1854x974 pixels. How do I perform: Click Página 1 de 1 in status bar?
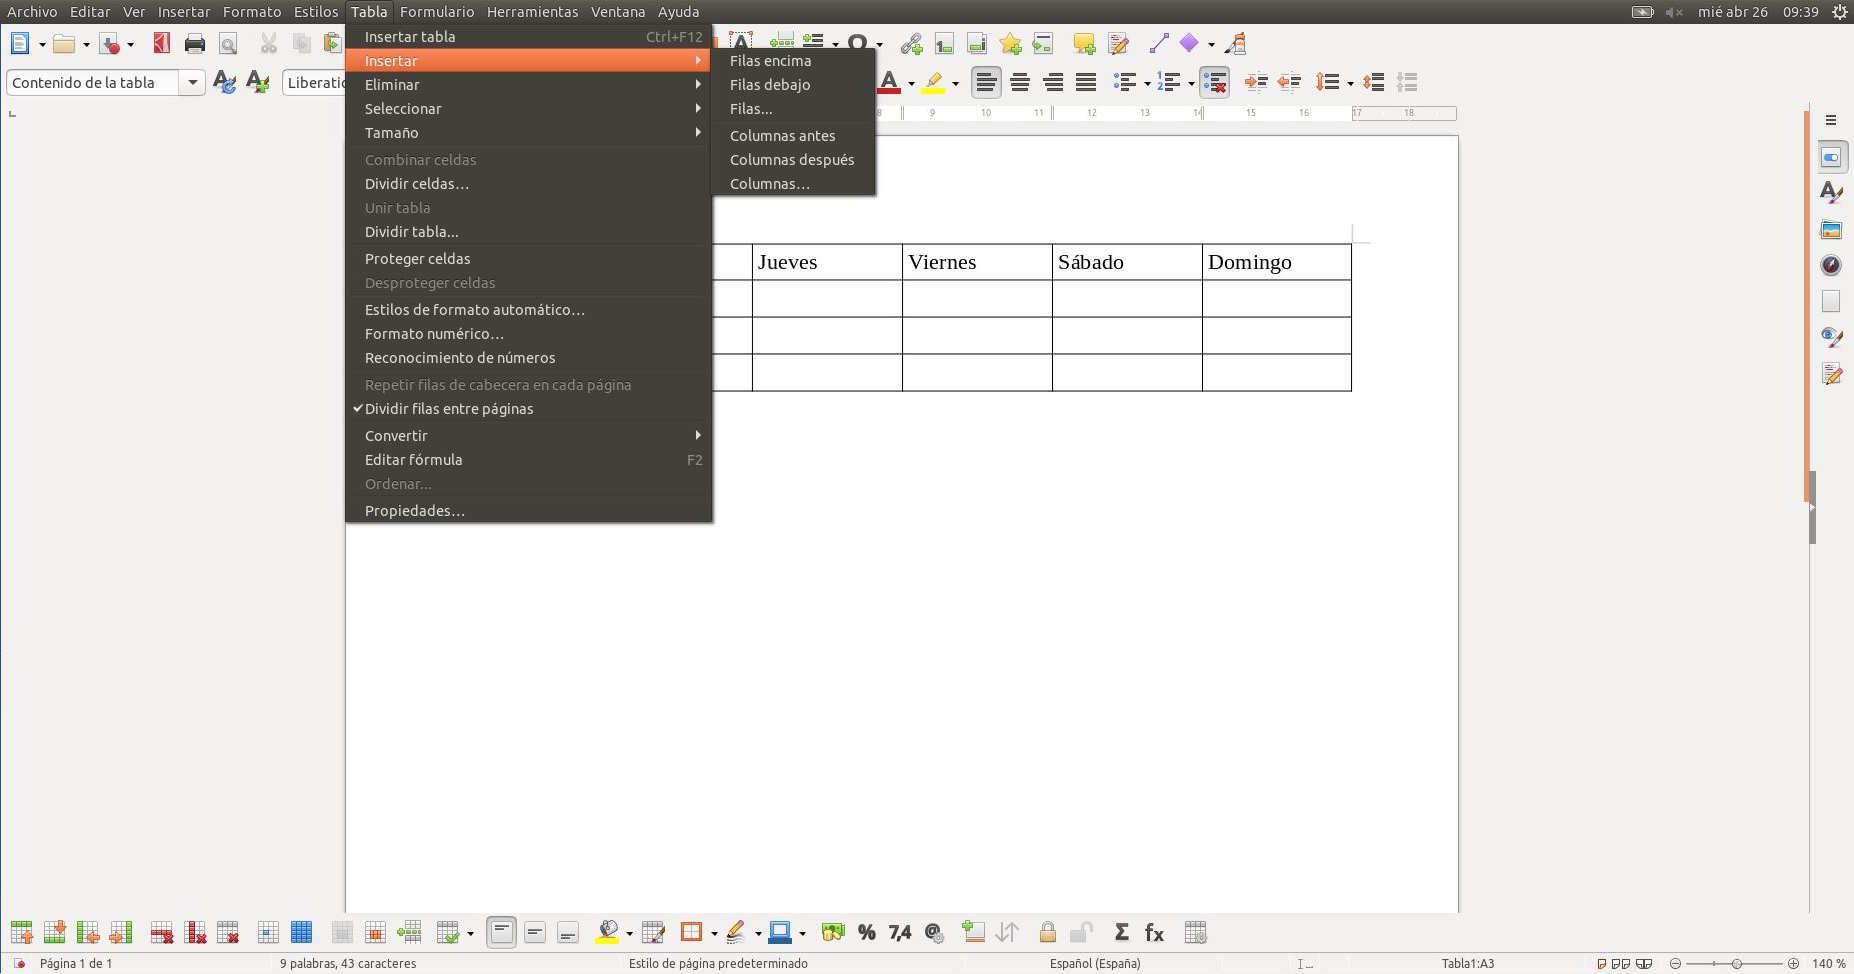[x=76, y=963]
